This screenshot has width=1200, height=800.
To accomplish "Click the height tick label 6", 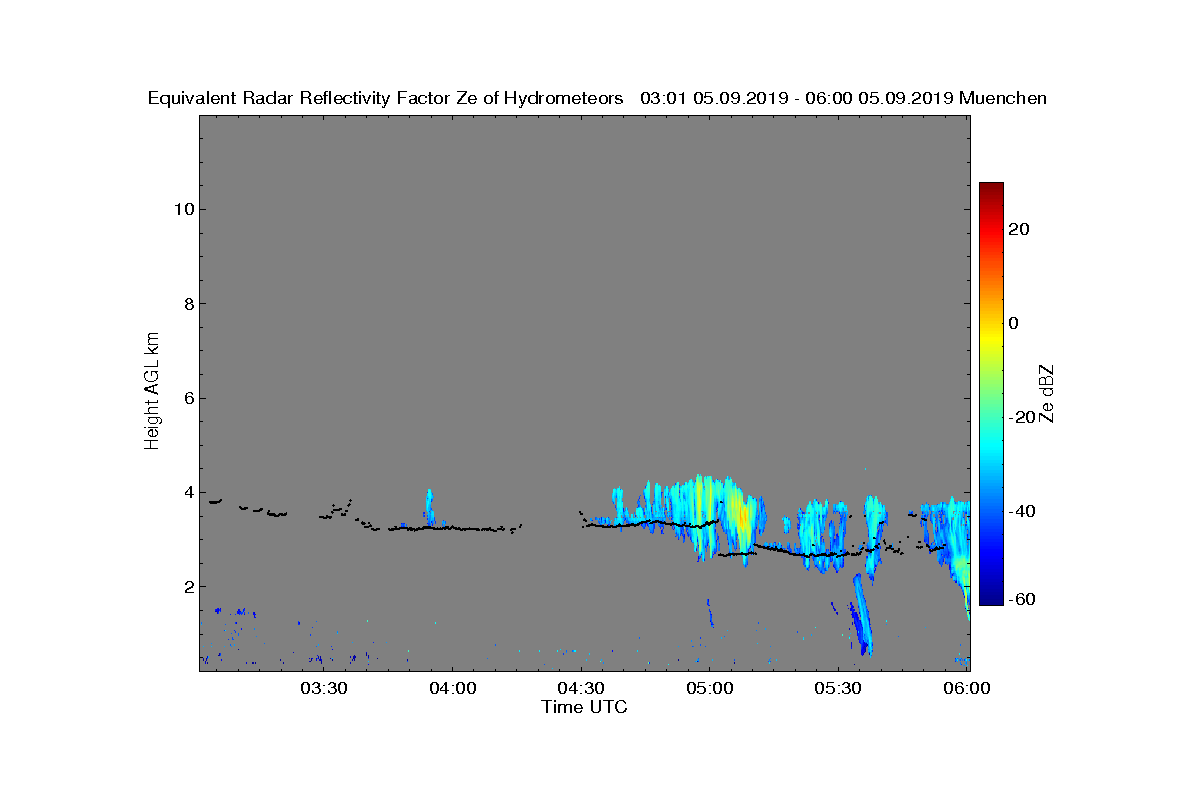I will pyautogui.click(x=187, y=398).
